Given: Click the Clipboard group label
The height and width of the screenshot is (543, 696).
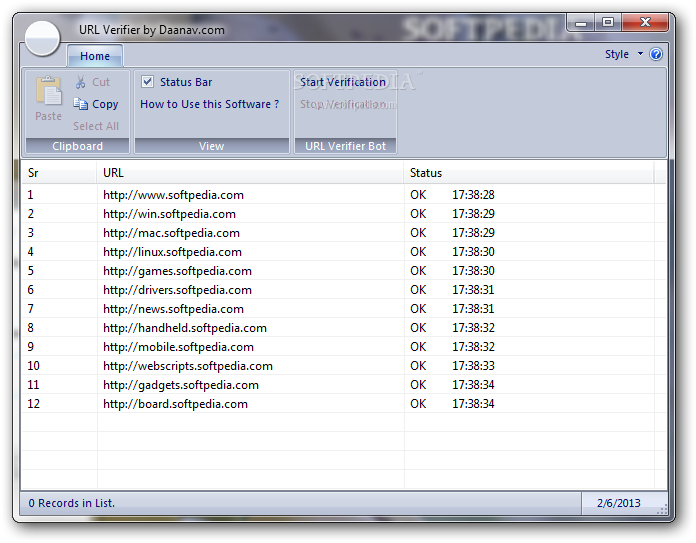Looking at the screenshot, I should (x=77, y=146).
